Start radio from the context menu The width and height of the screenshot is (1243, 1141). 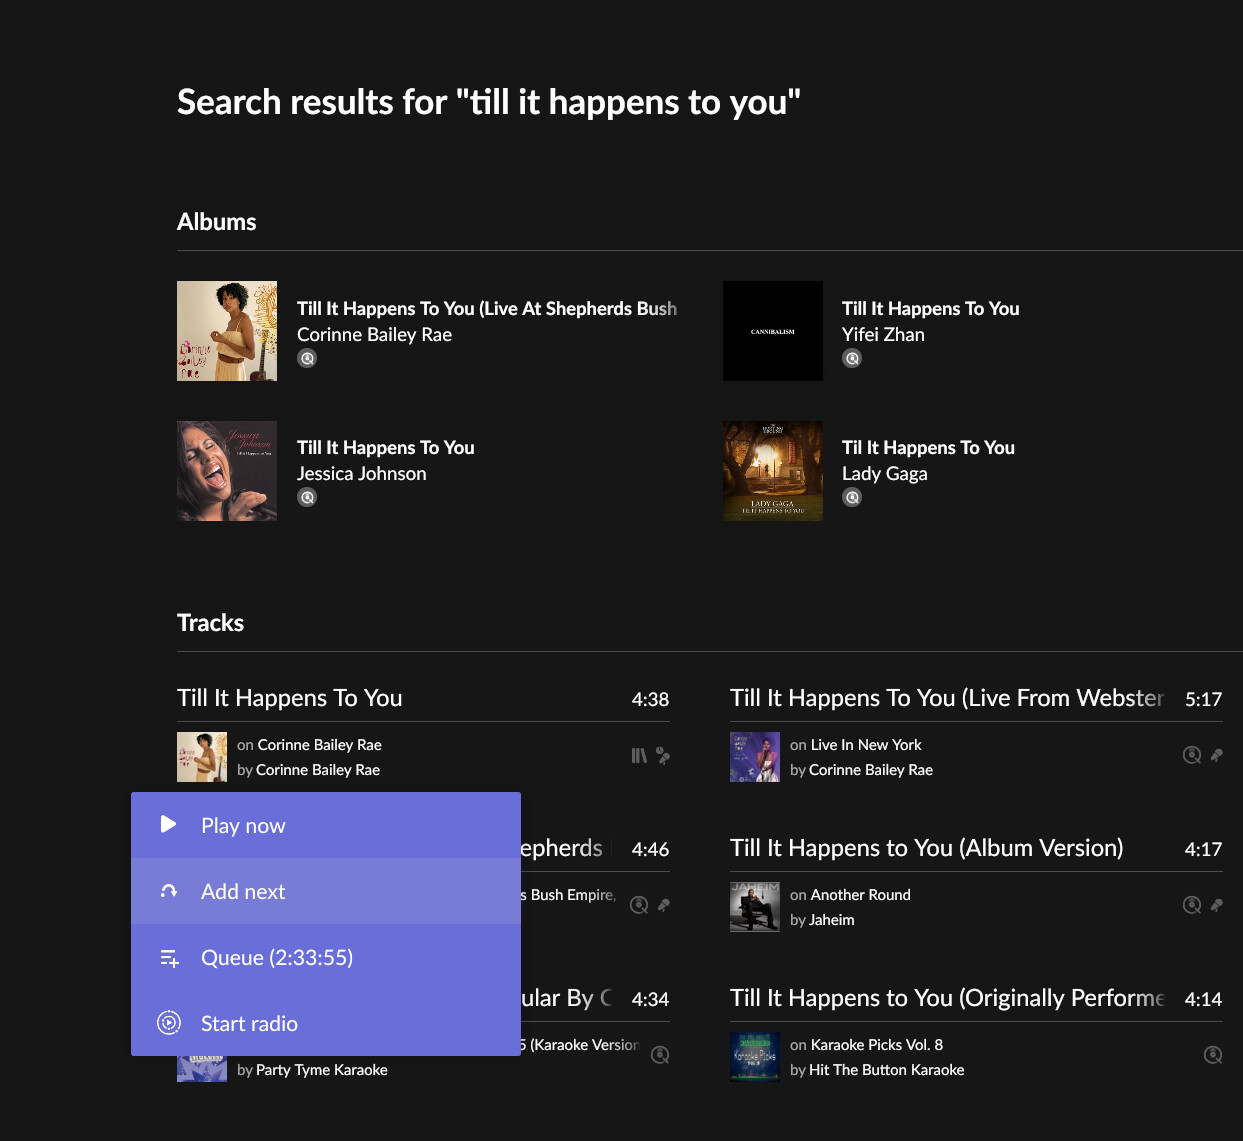coord(249,1024)
